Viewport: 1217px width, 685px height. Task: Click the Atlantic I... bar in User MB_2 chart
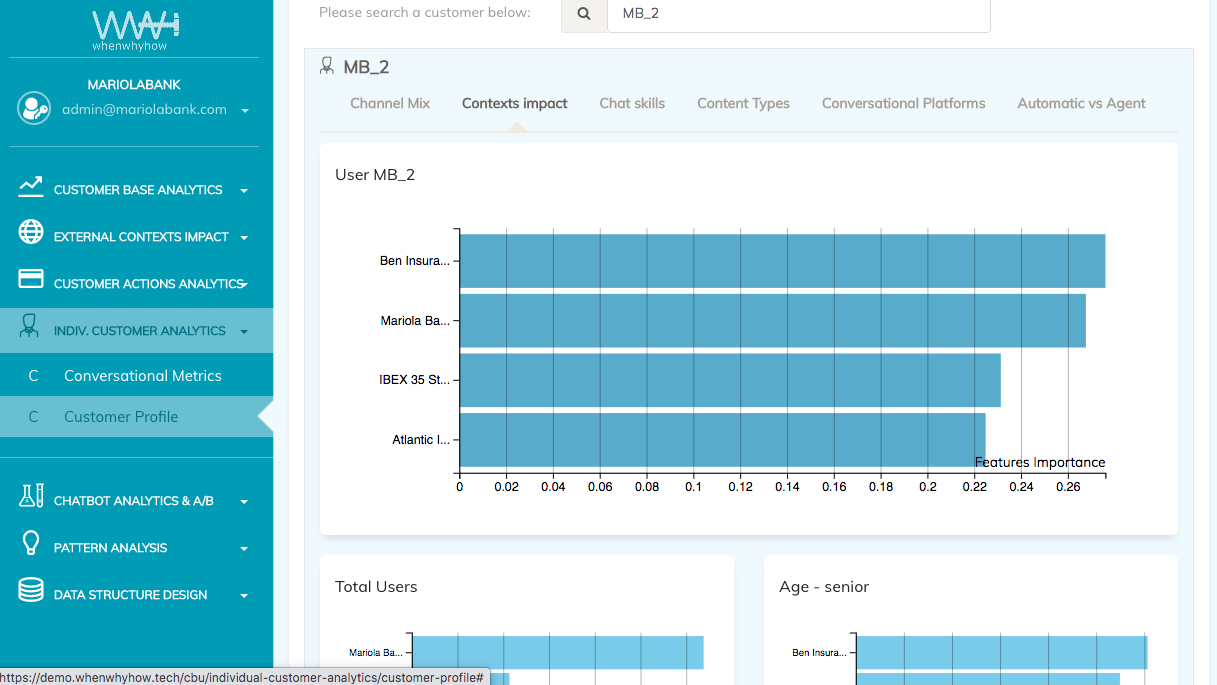722,440
